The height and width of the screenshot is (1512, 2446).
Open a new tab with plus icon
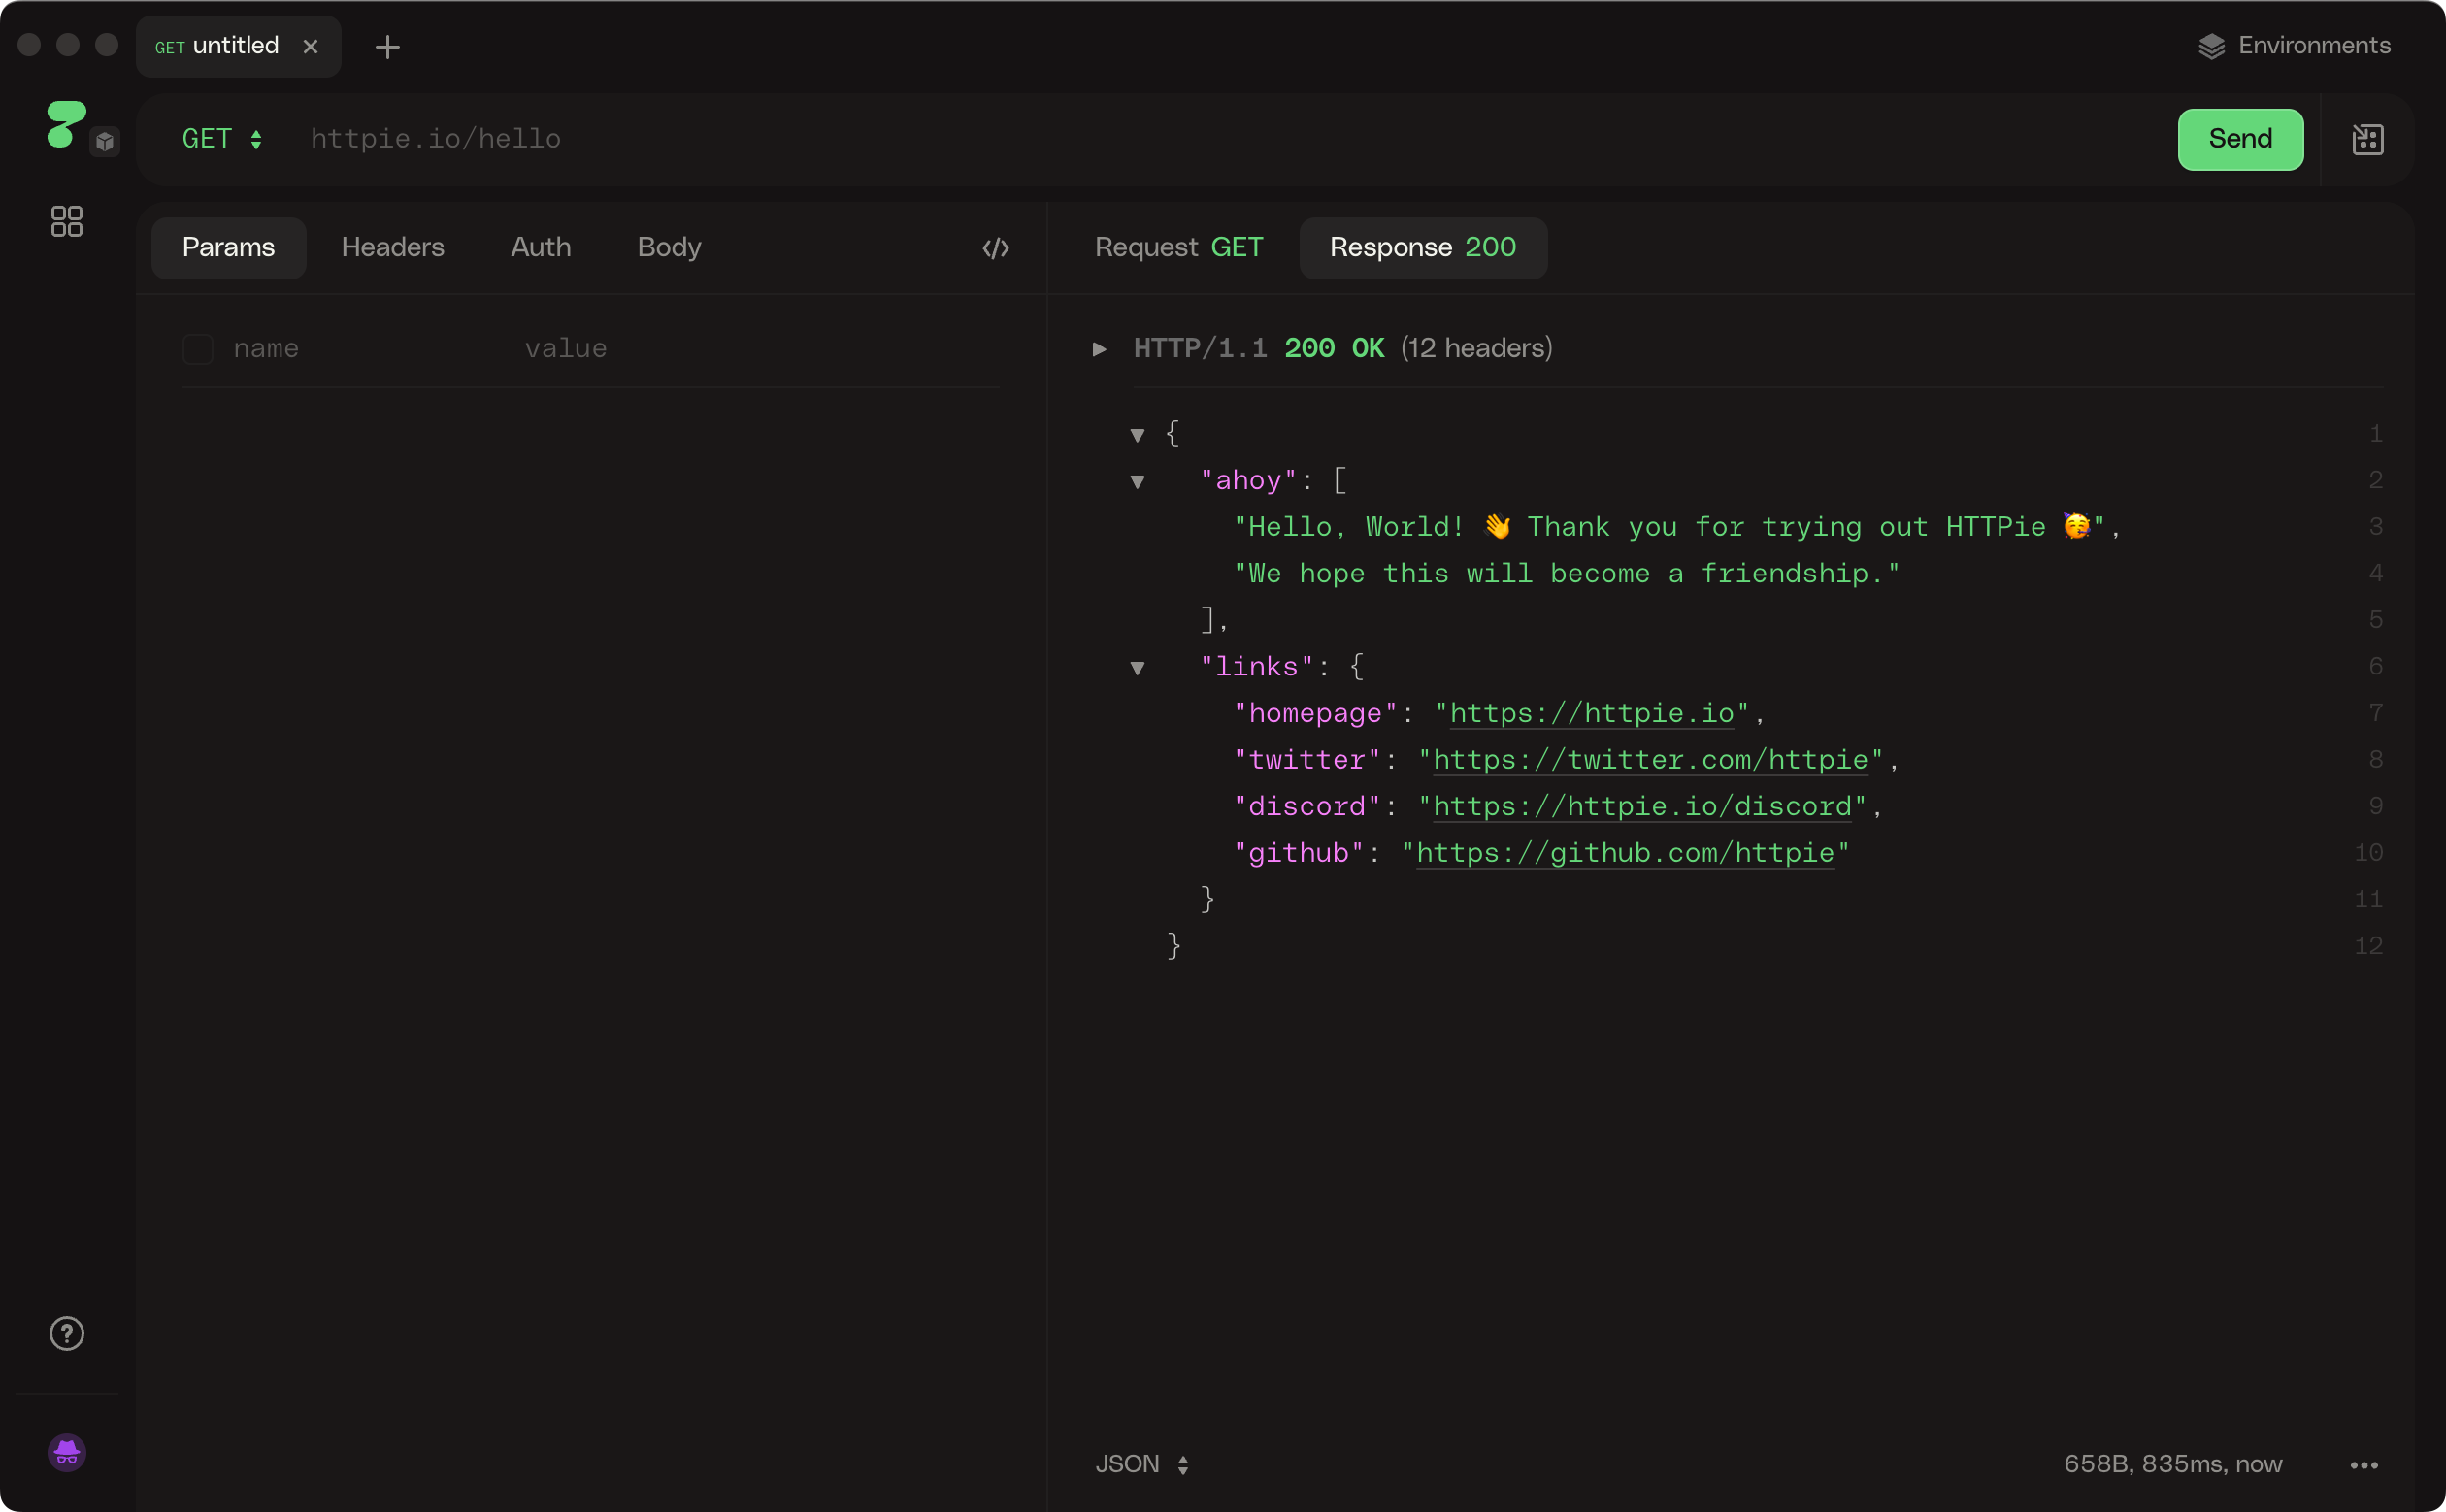point(387,47)
